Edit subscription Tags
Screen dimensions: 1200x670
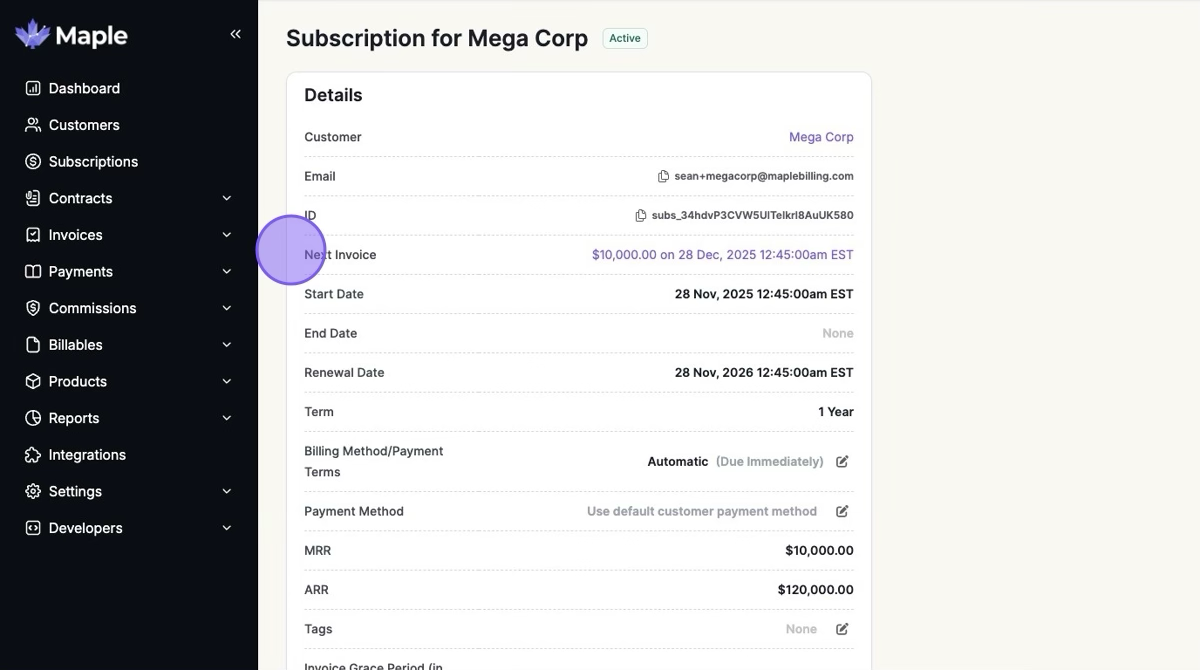pos(842,629)
